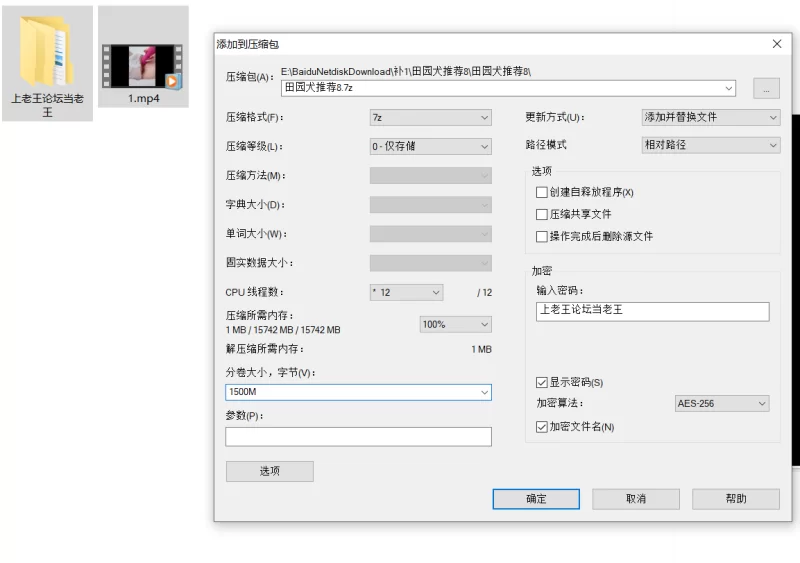The width and height of the screenshot is (800, 563).
Task: Click the 1 MB / 15742 MB memory text
Action: 283,330
